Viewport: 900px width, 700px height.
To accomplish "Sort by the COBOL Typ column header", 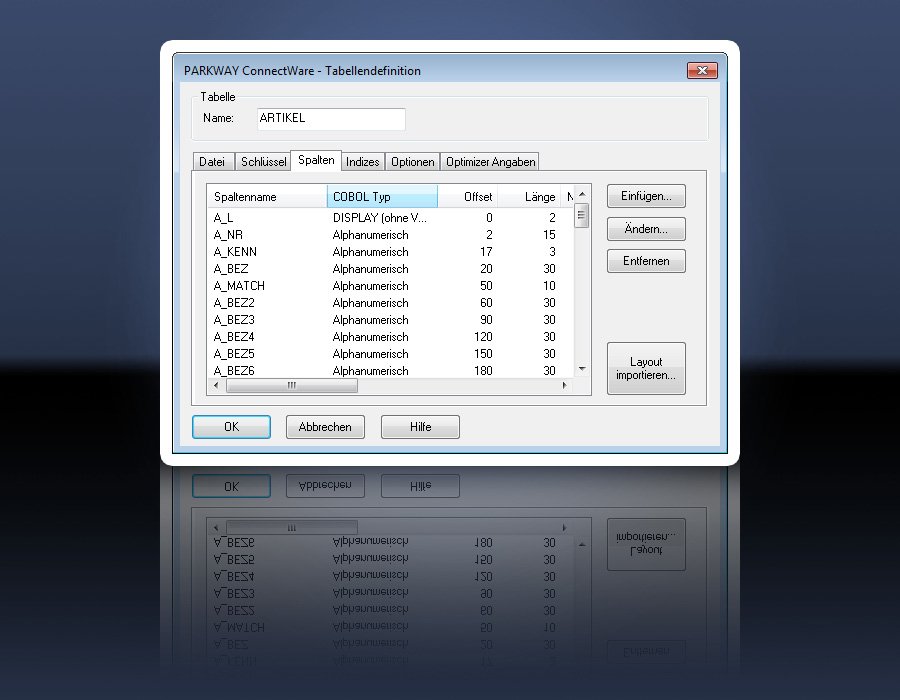I will [x=382, y=197].
